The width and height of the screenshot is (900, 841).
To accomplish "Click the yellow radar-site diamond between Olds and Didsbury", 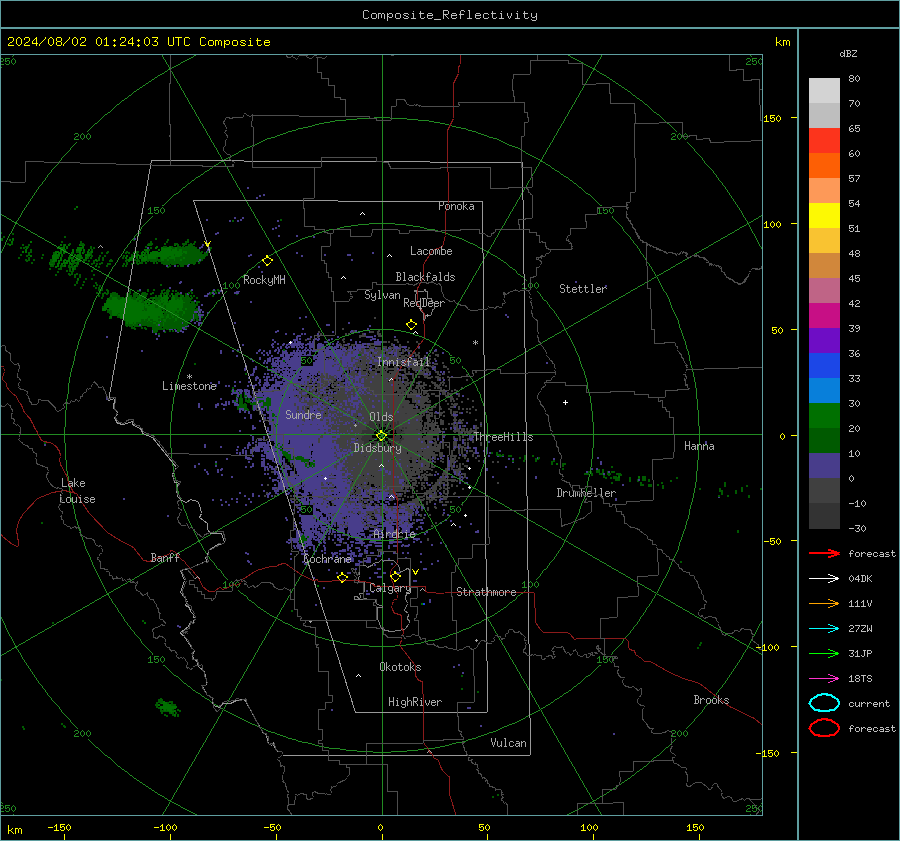I will (381, 436).
